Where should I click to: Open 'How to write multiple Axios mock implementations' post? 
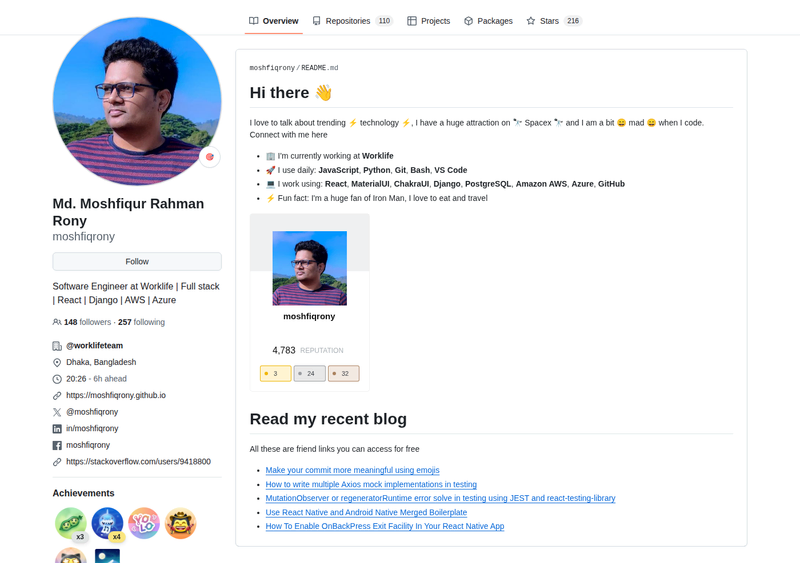click(x=371, y=484)
